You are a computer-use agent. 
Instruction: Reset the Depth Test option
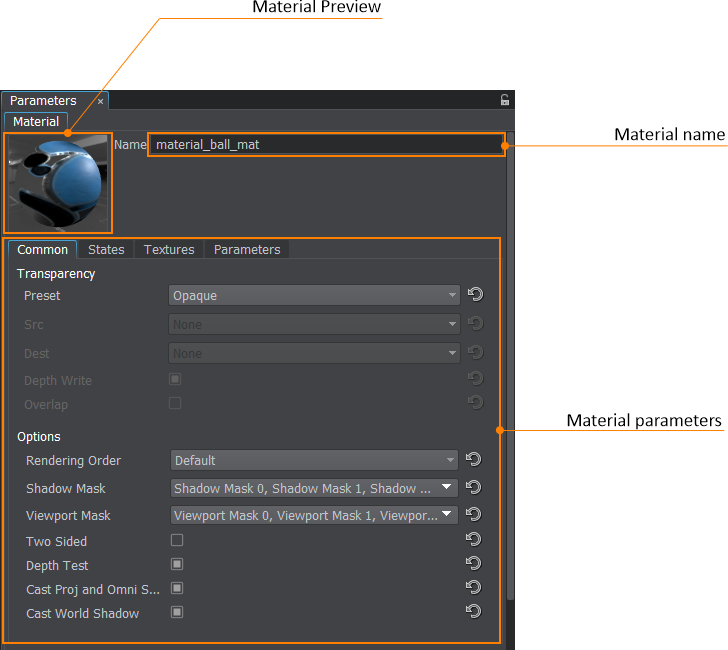[x=475, y=565]
